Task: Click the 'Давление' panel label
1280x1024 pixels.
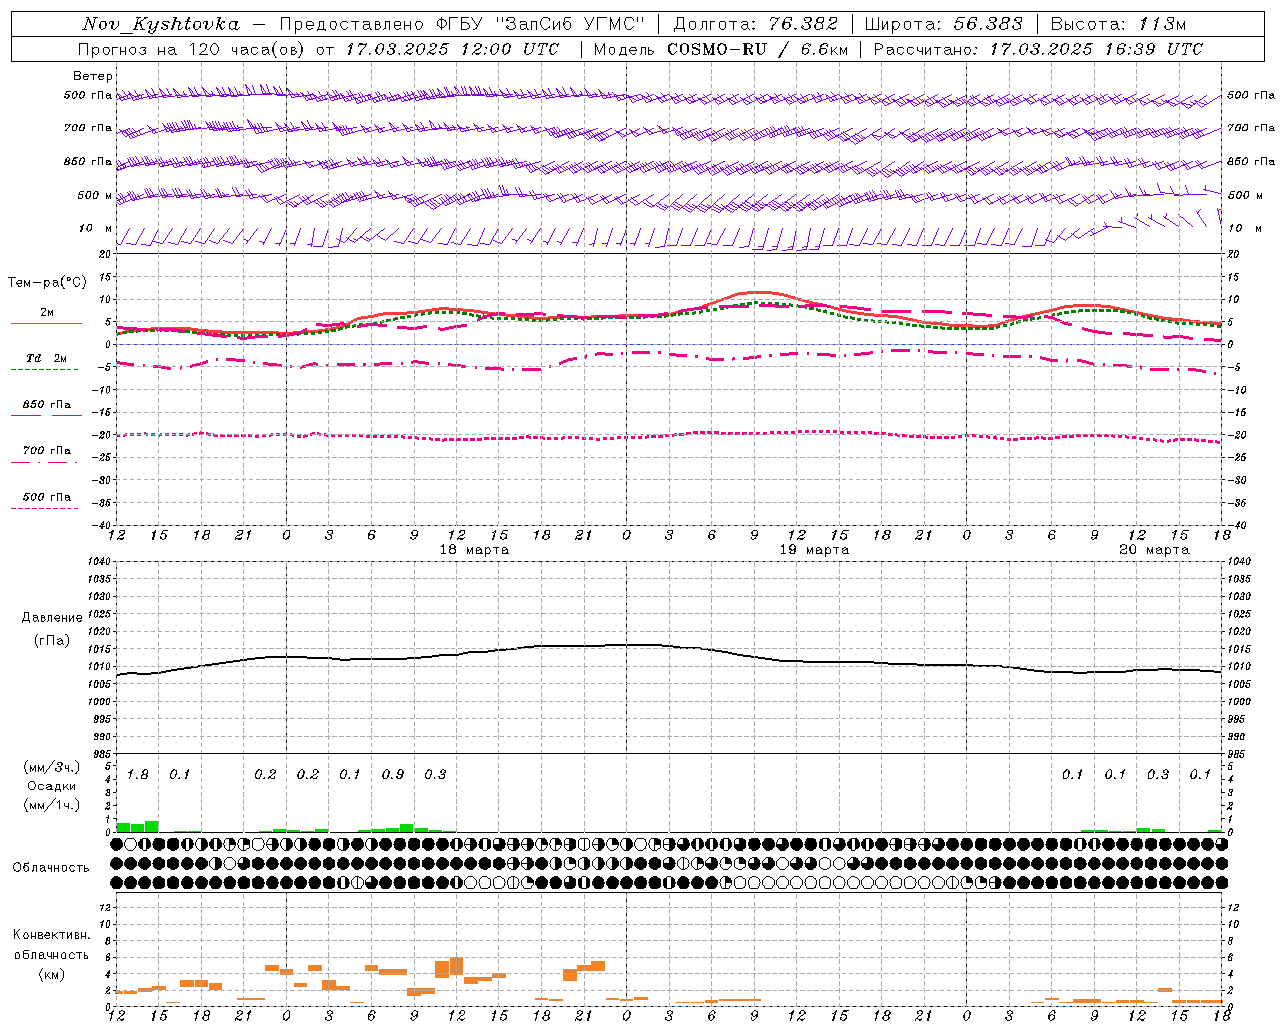Action: [52, 618]
